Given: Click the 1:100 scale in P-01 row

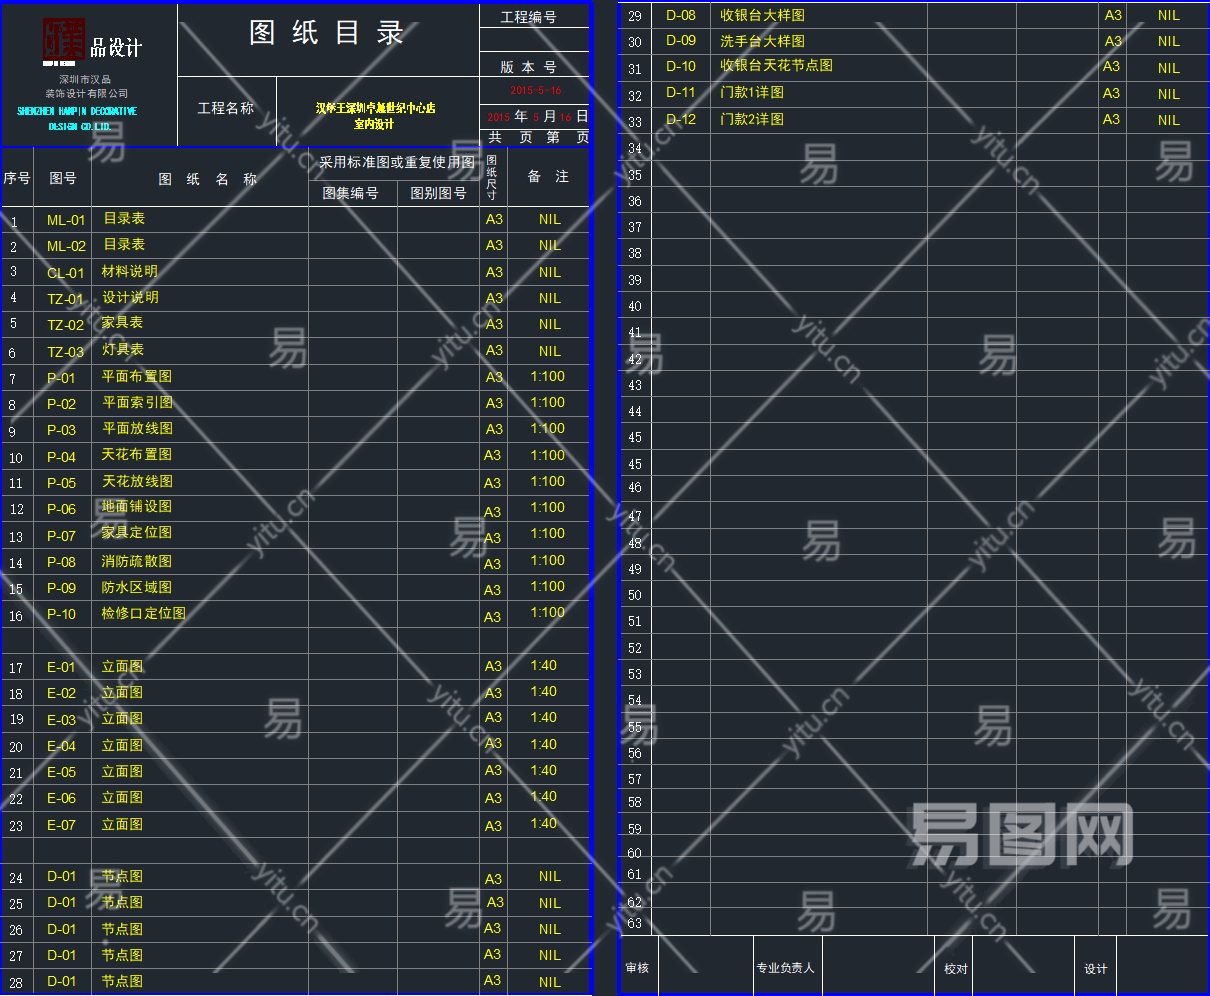Looking at the screenshot, I should pos(548,376).
